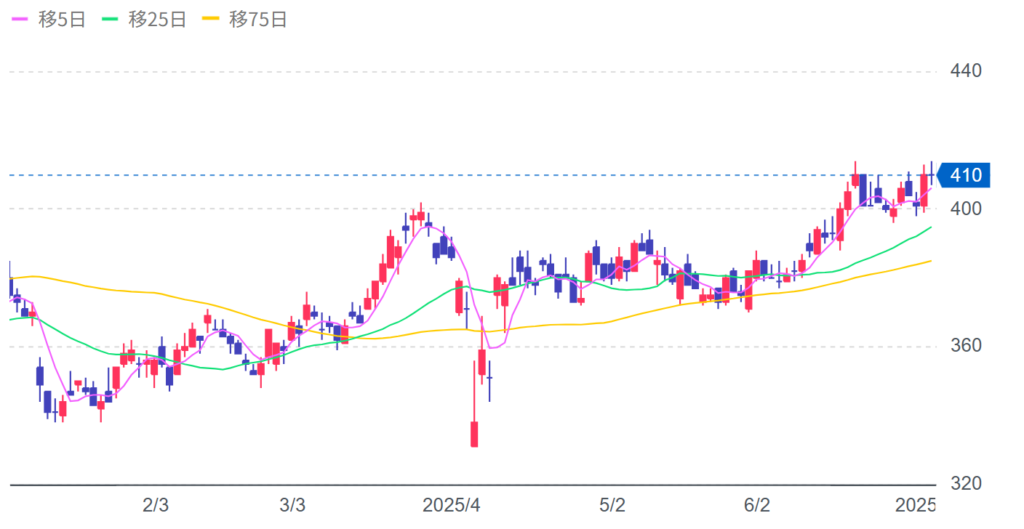Screen dimensions: 1024x529
Task: Select the 400 price axis label
Action: tap(965, 209)
